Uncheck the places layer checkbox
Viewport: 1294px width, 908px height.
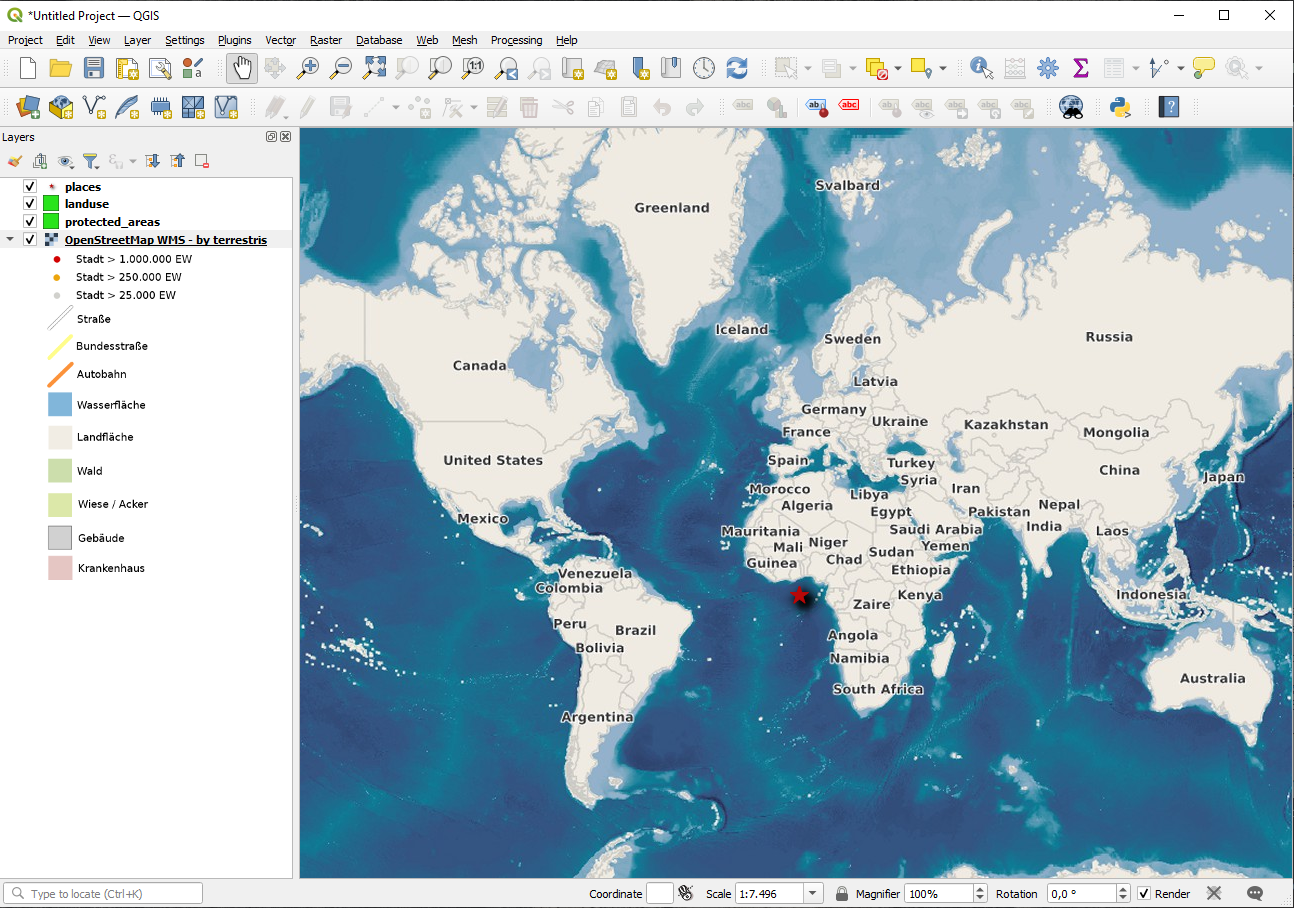[x=30, y=187]
